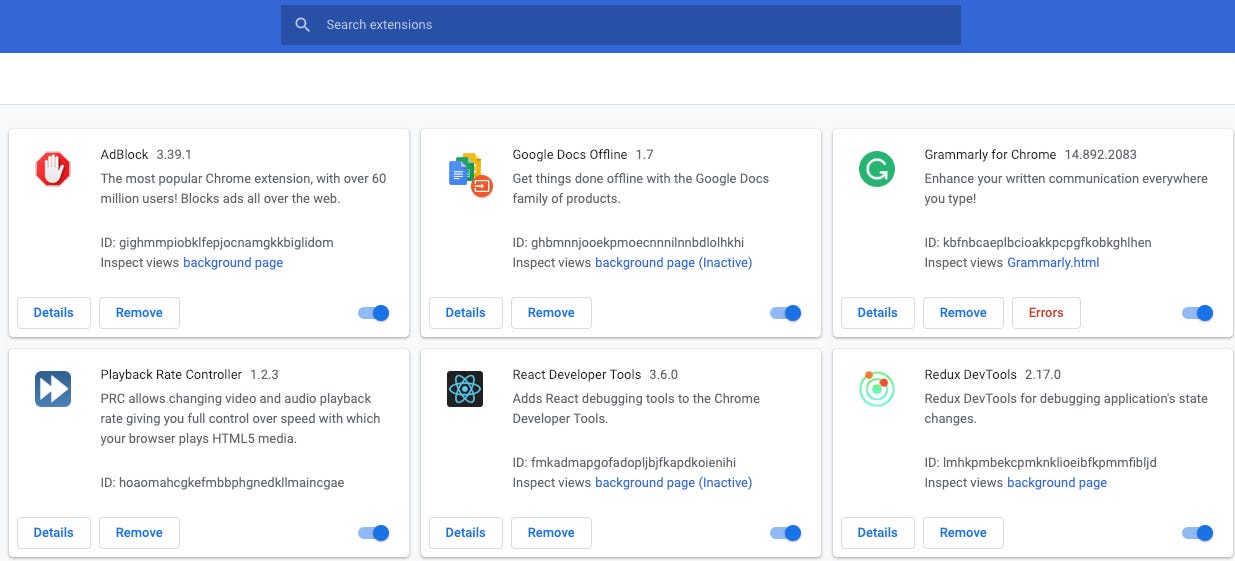
Task: Click React Developer Tools version 3.6.0
Action: (664, 375)
